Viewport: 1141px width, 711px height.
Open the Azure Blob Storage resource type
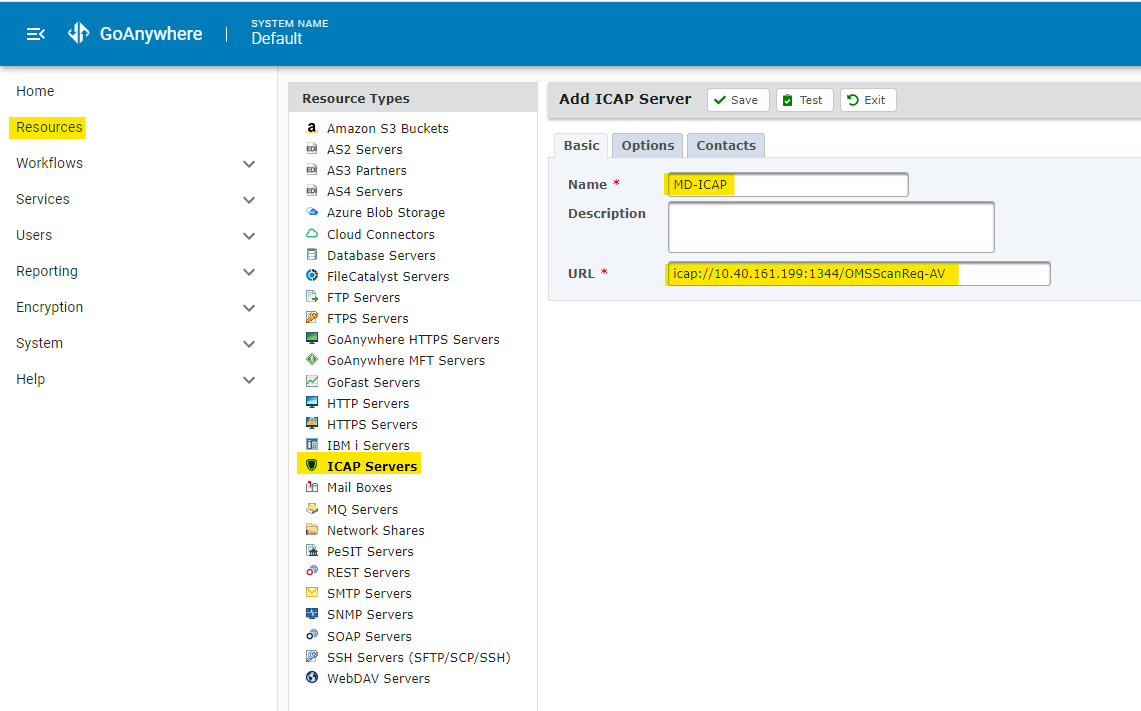tap(386, 212)
